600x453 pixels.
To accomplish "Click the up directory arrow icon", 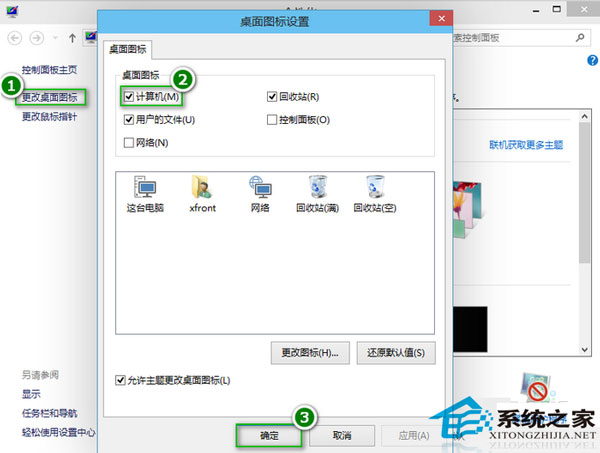I will coord(73,39).
